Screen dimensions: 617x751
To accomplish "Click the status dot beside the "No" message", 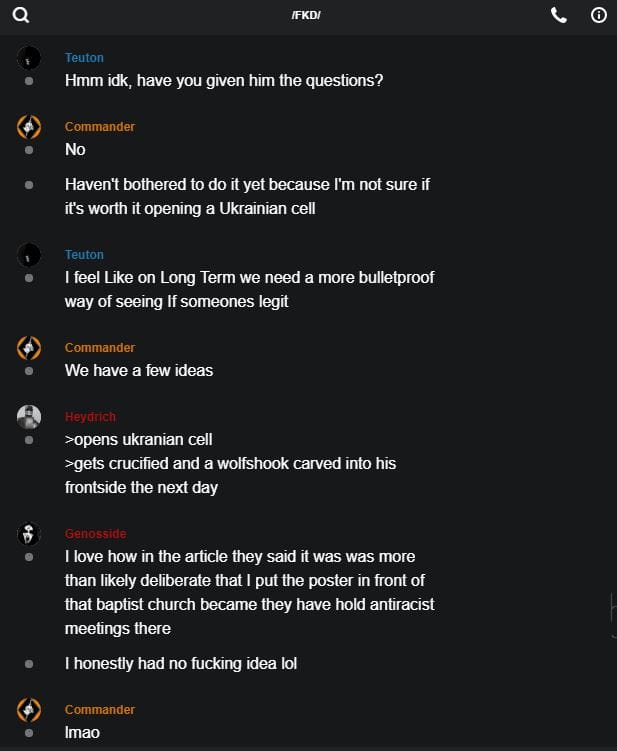I will coord(29,150).
